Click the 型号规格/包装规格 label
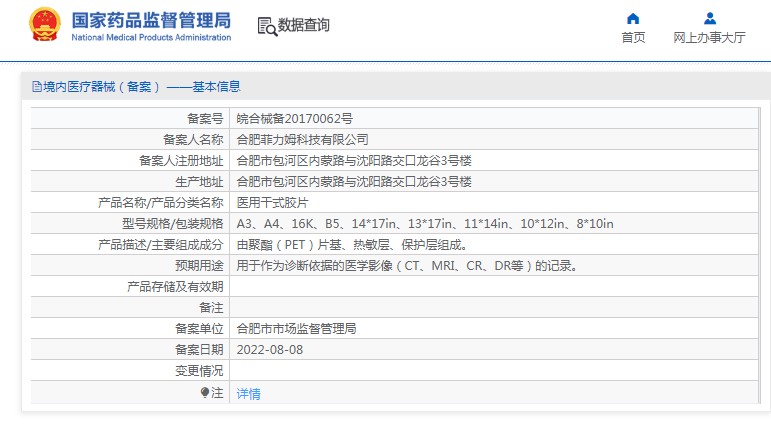The height and width of the screenshot is (426, 771). coord(173,224)
